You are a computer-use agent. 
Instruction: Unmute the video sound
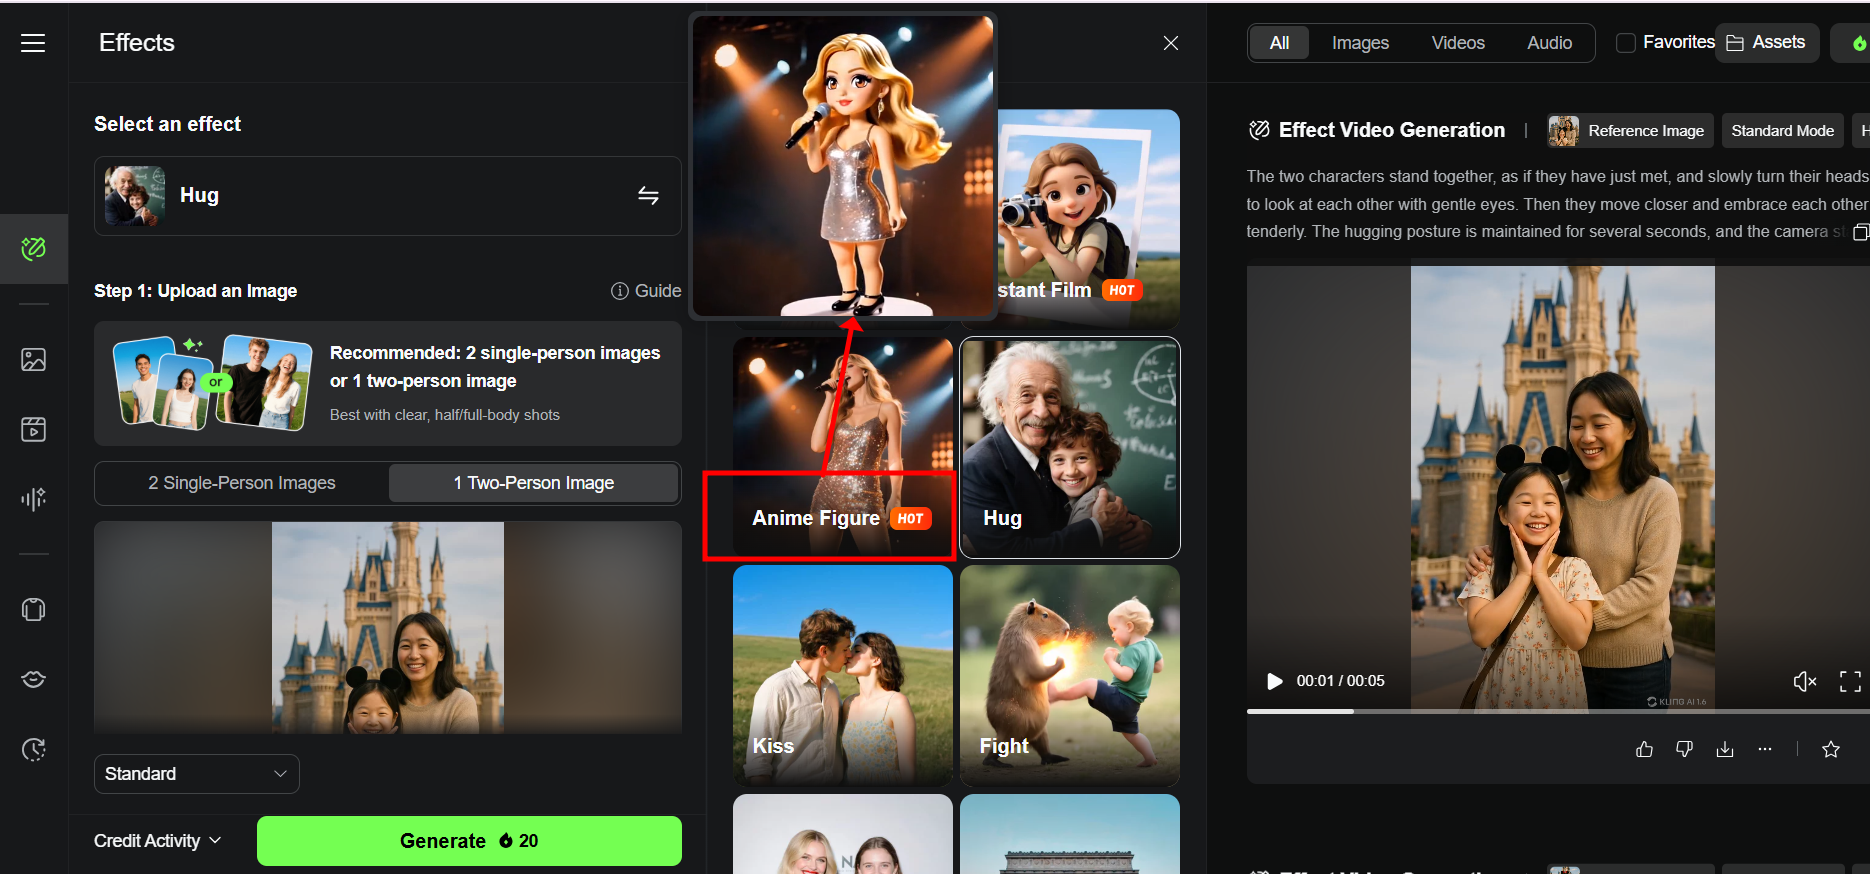coord(1805,681)
